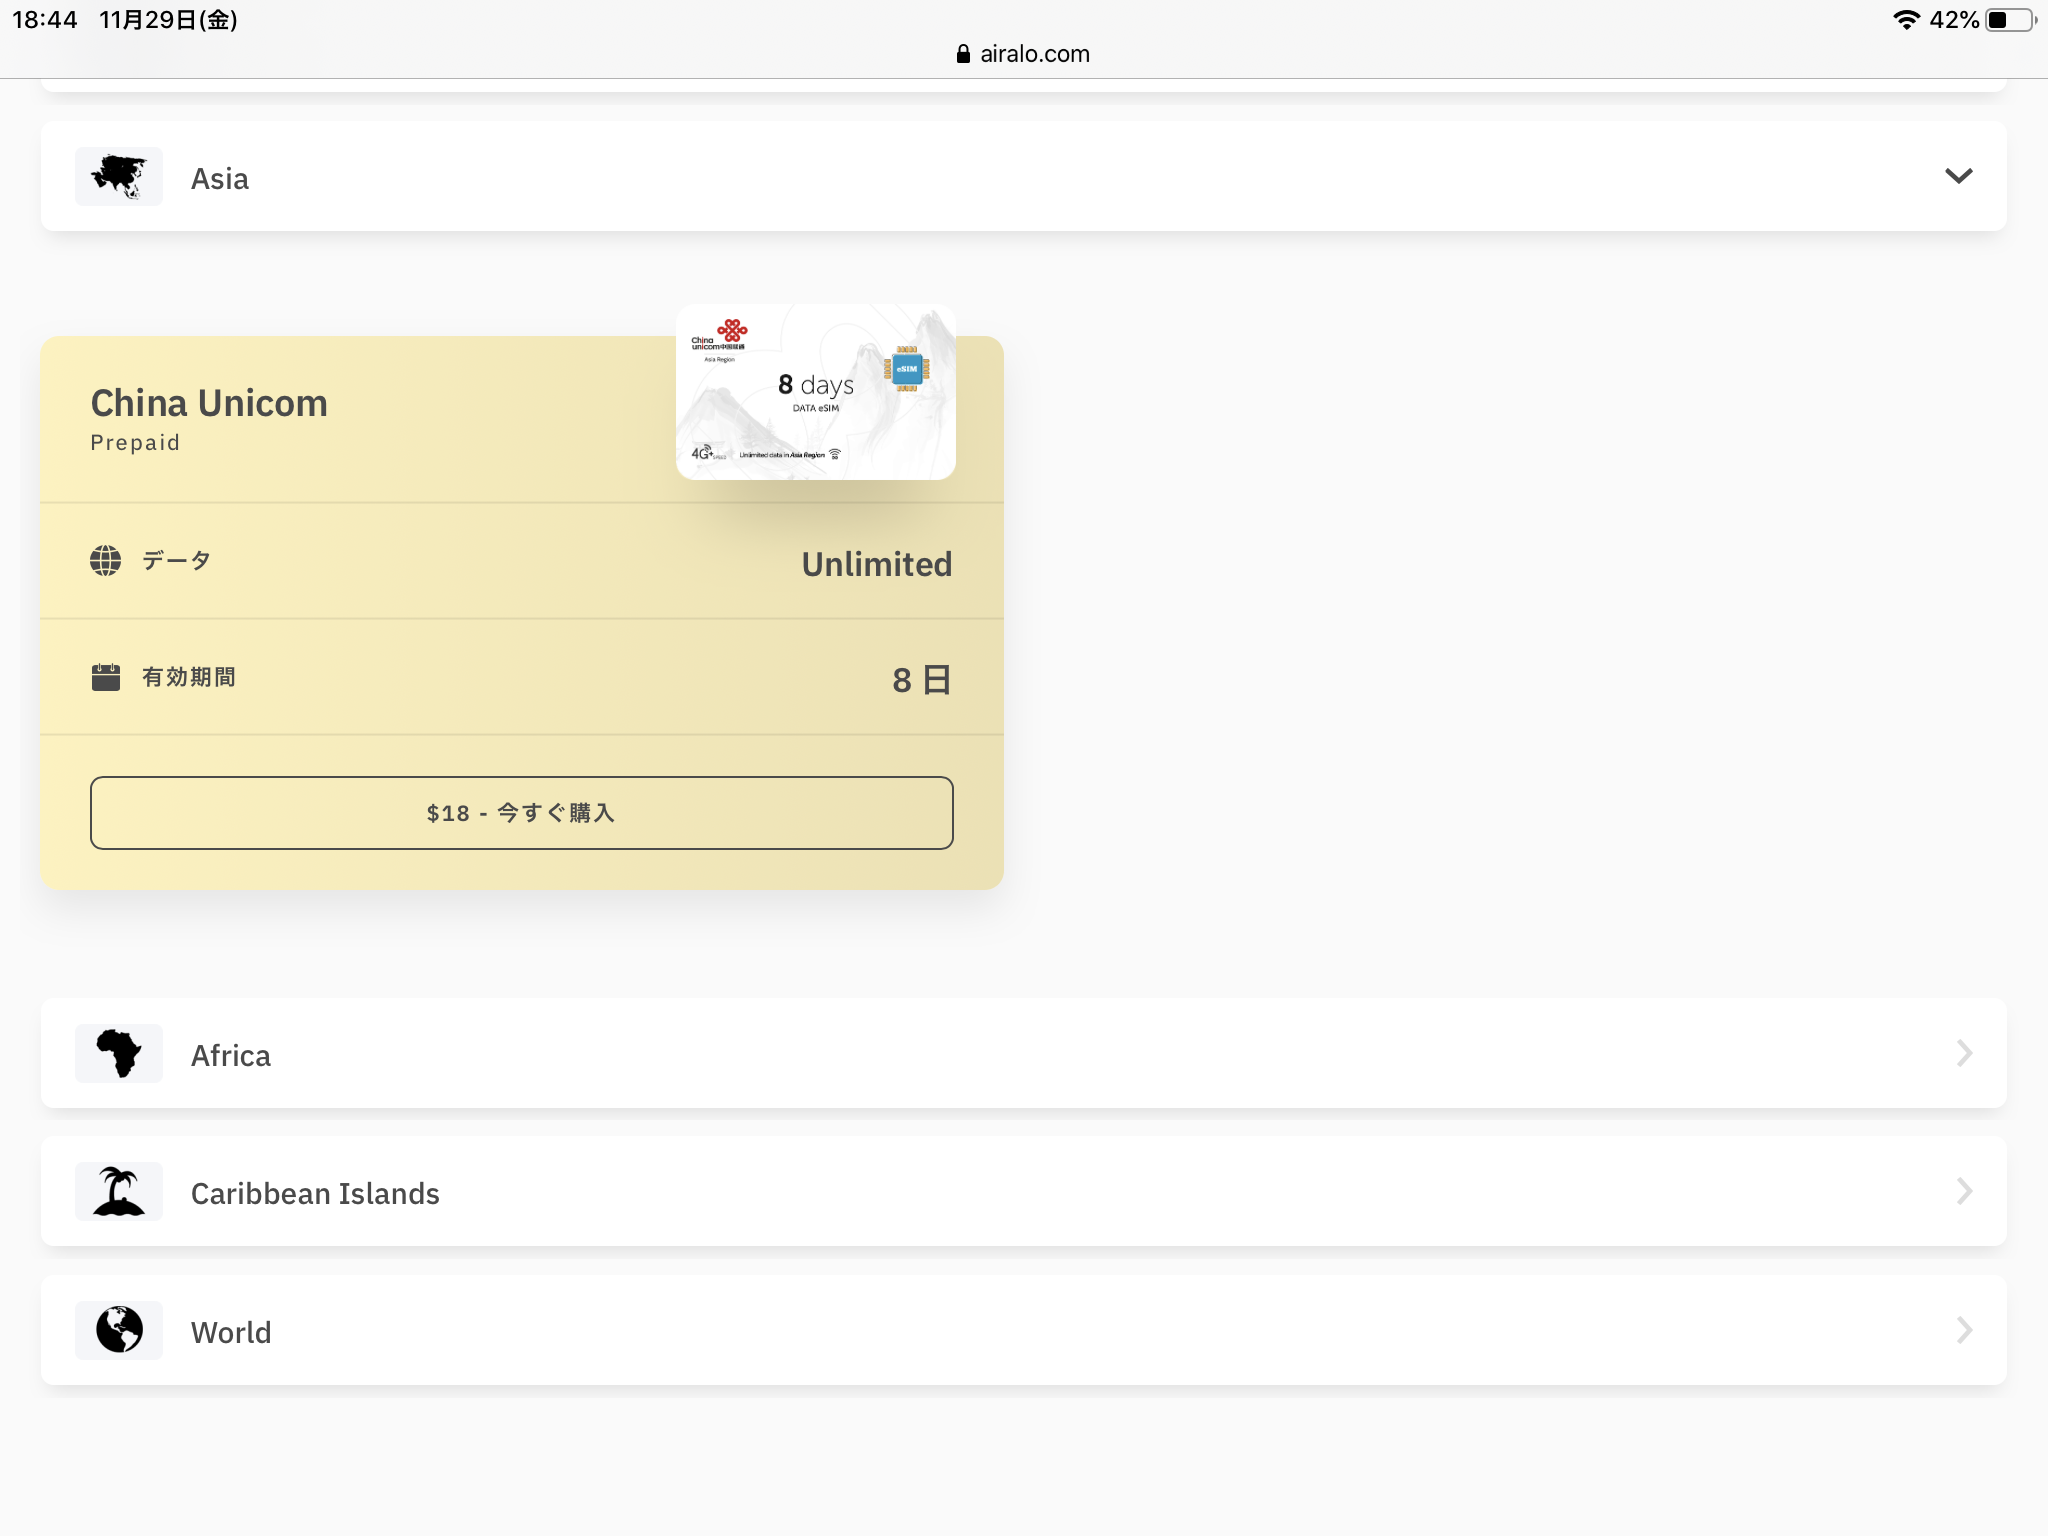Screen dimensions: 2048x1536
Task: Click the Unlimited data value
Action: (877, 564)
